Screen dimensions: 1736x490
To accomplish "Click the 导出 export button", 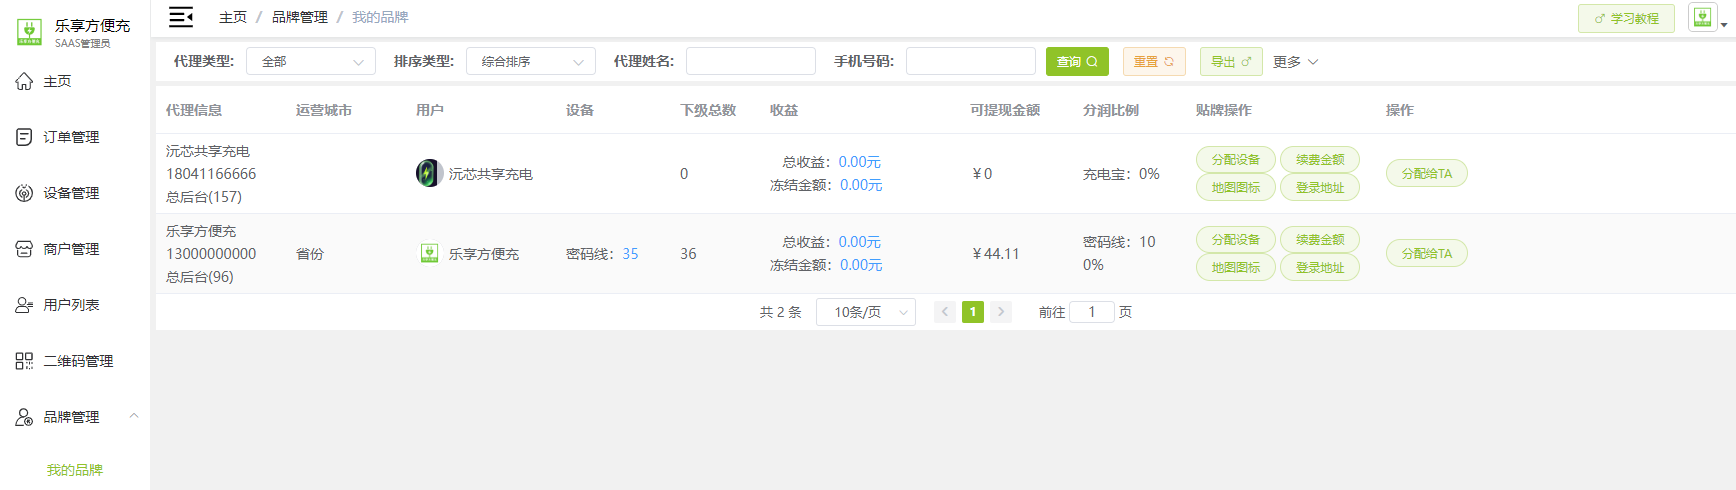I will coord(1231,61).
